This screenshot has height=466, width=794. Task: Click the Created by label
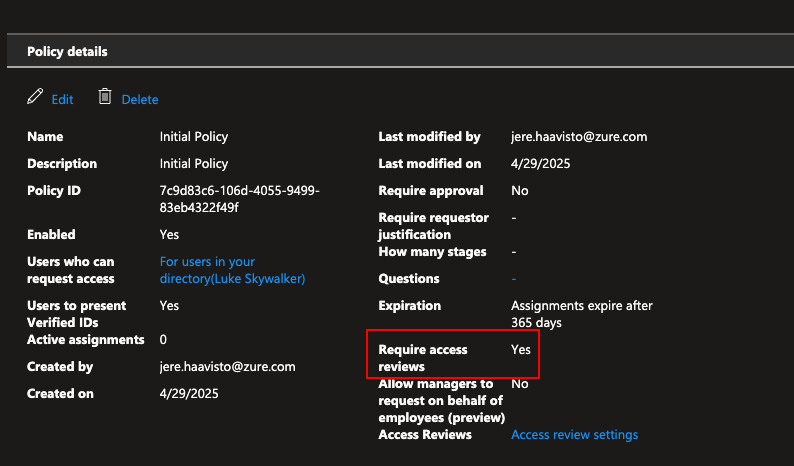pyautogui.click(x=60, y=367)
